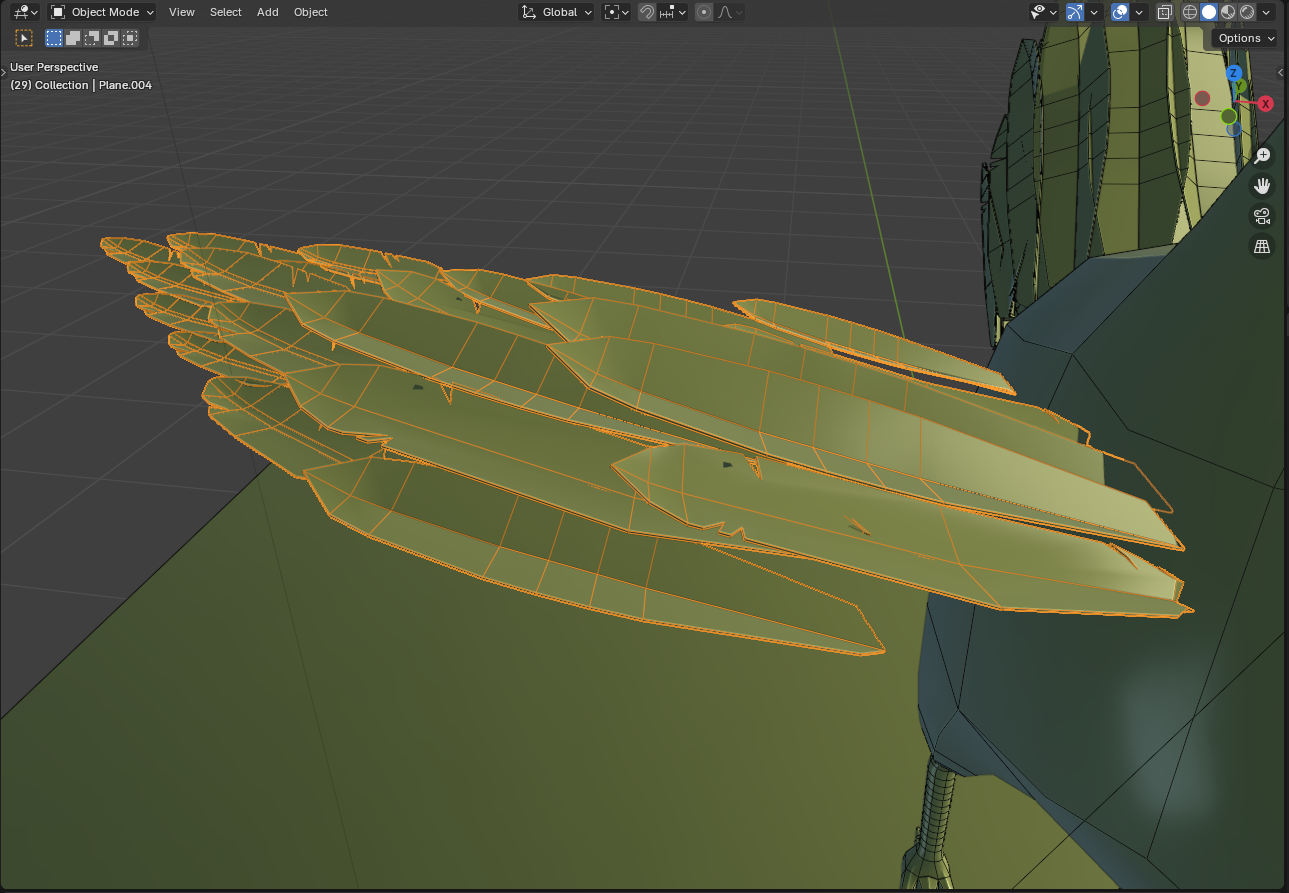Expand the toolbar with the left-edge arrow
This screenshot has width=1289, height=893.
tap(4, 71)
